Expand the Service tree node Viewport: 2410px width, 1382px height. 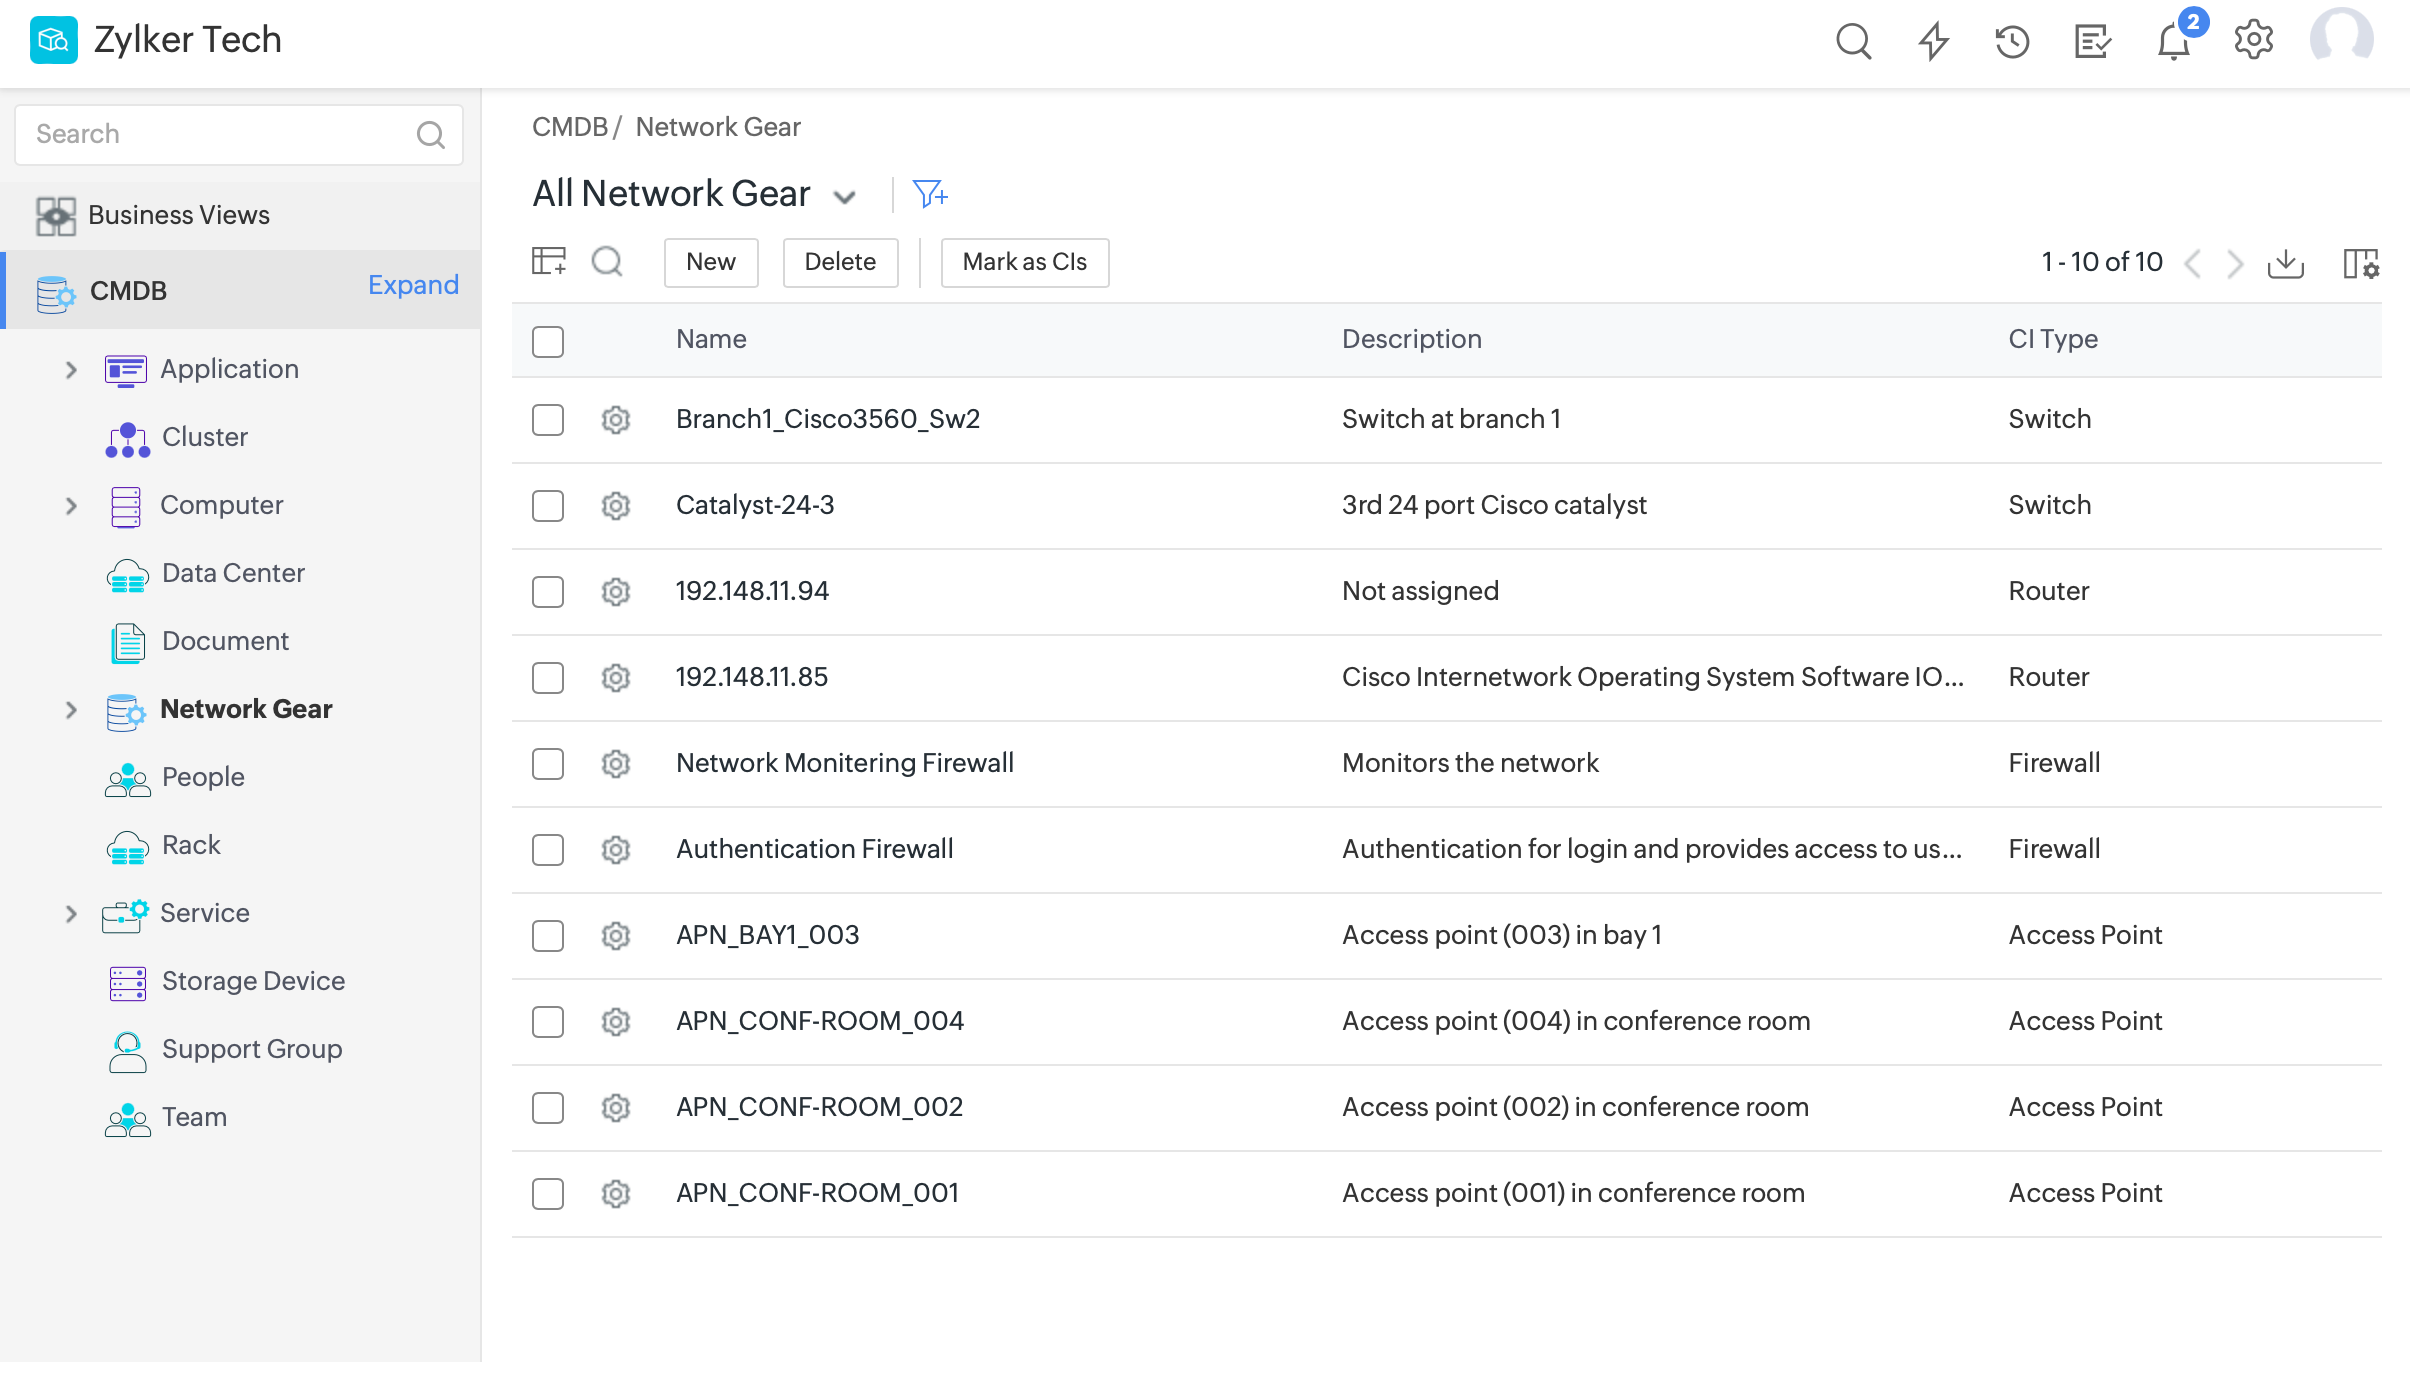click(x=71, y=914)
